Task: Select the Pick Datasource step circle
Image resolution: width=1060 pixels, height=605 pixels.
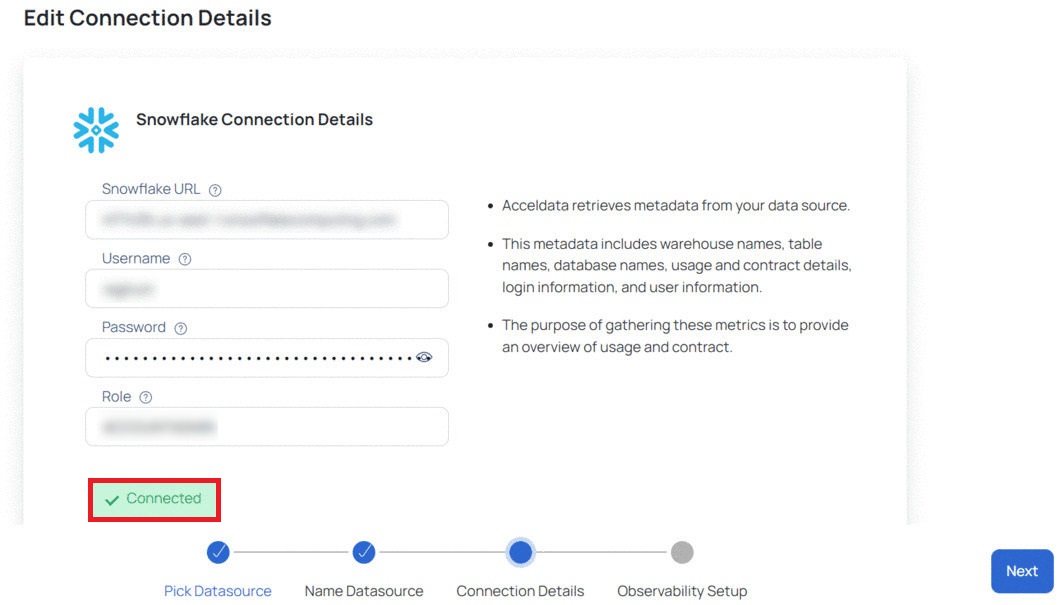Action: (x=218, y=552)
